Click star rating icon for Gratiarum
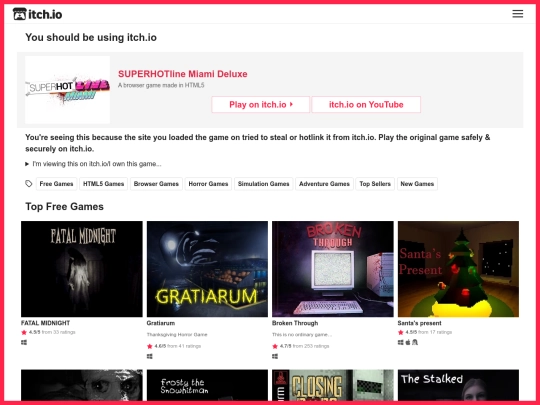540x405 pixels. point(149,346)
